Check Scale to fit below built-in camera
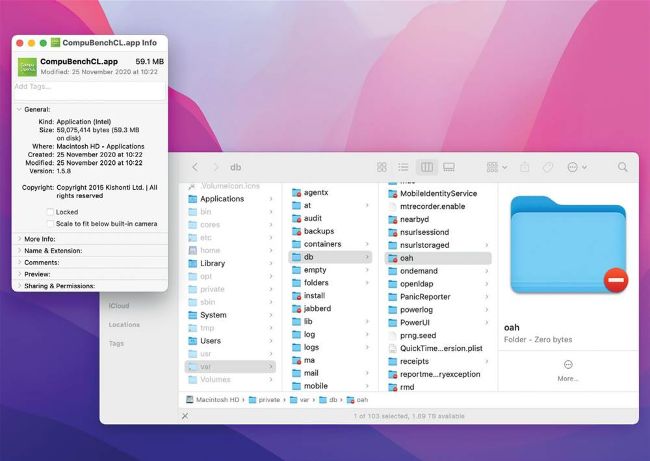 [50, 224]
